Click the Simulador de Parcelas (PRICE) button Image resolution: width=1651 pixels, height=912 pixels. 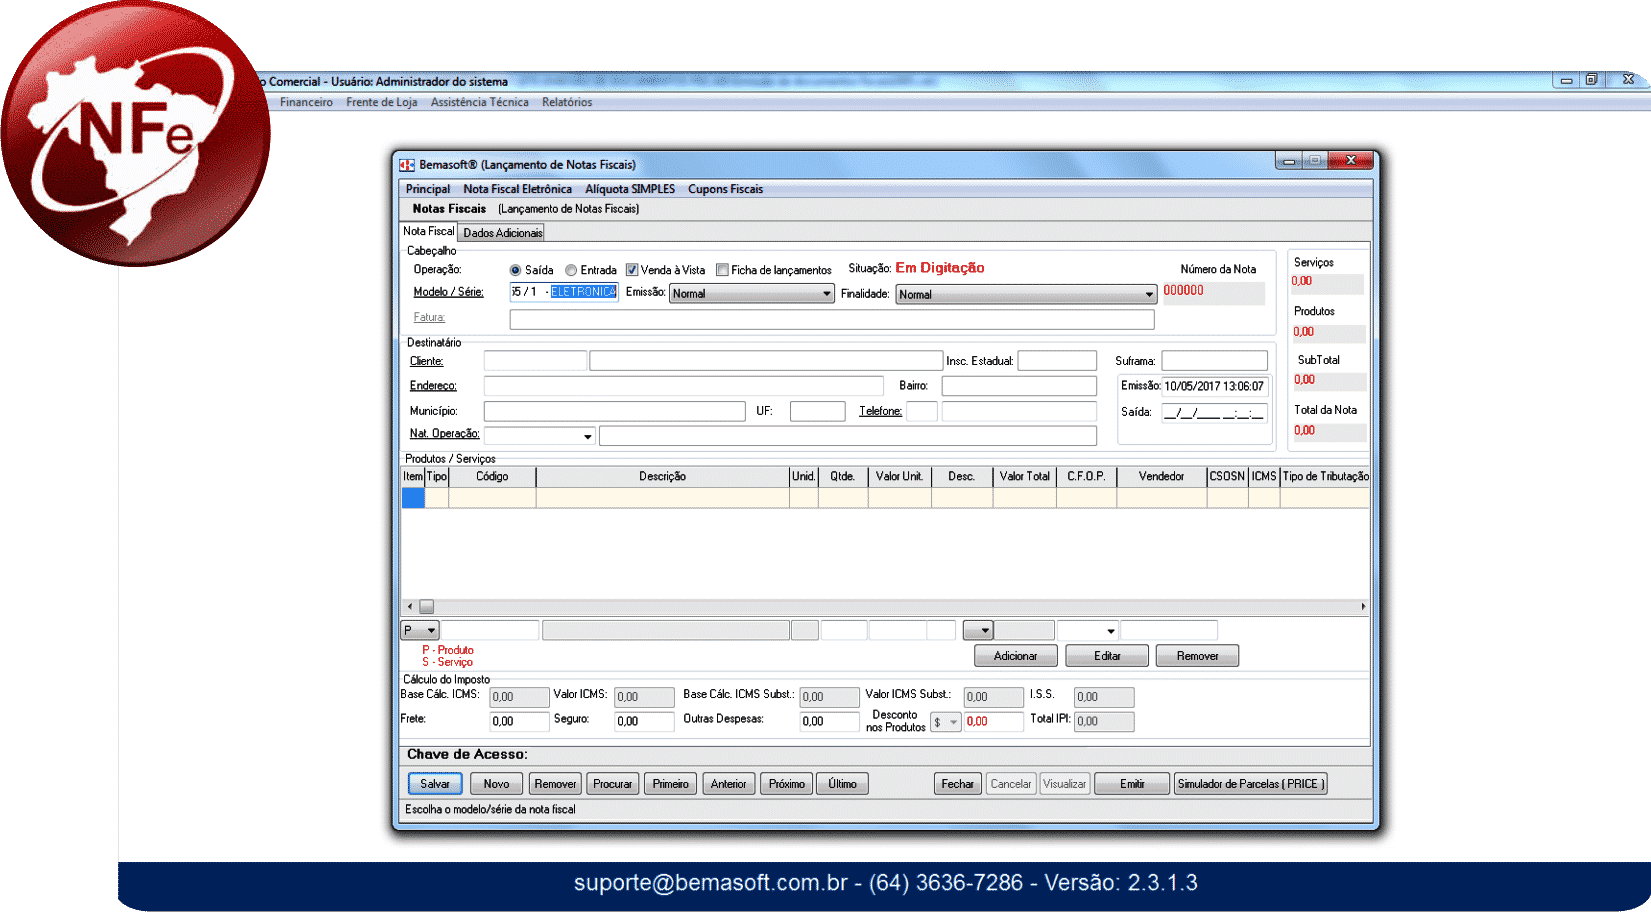[x=1250, y=784]
